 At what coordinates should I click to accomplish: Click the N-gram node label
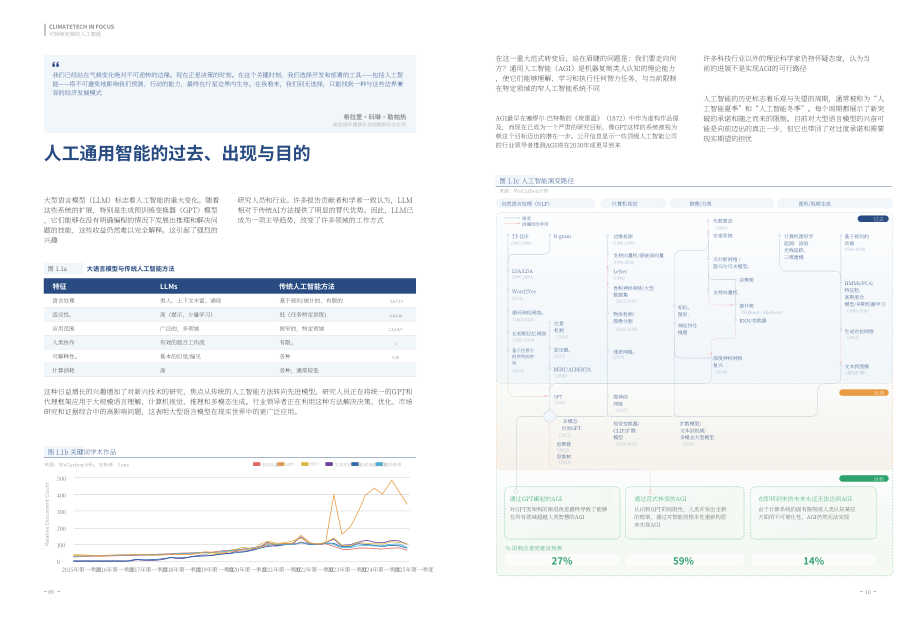(562, 237)
